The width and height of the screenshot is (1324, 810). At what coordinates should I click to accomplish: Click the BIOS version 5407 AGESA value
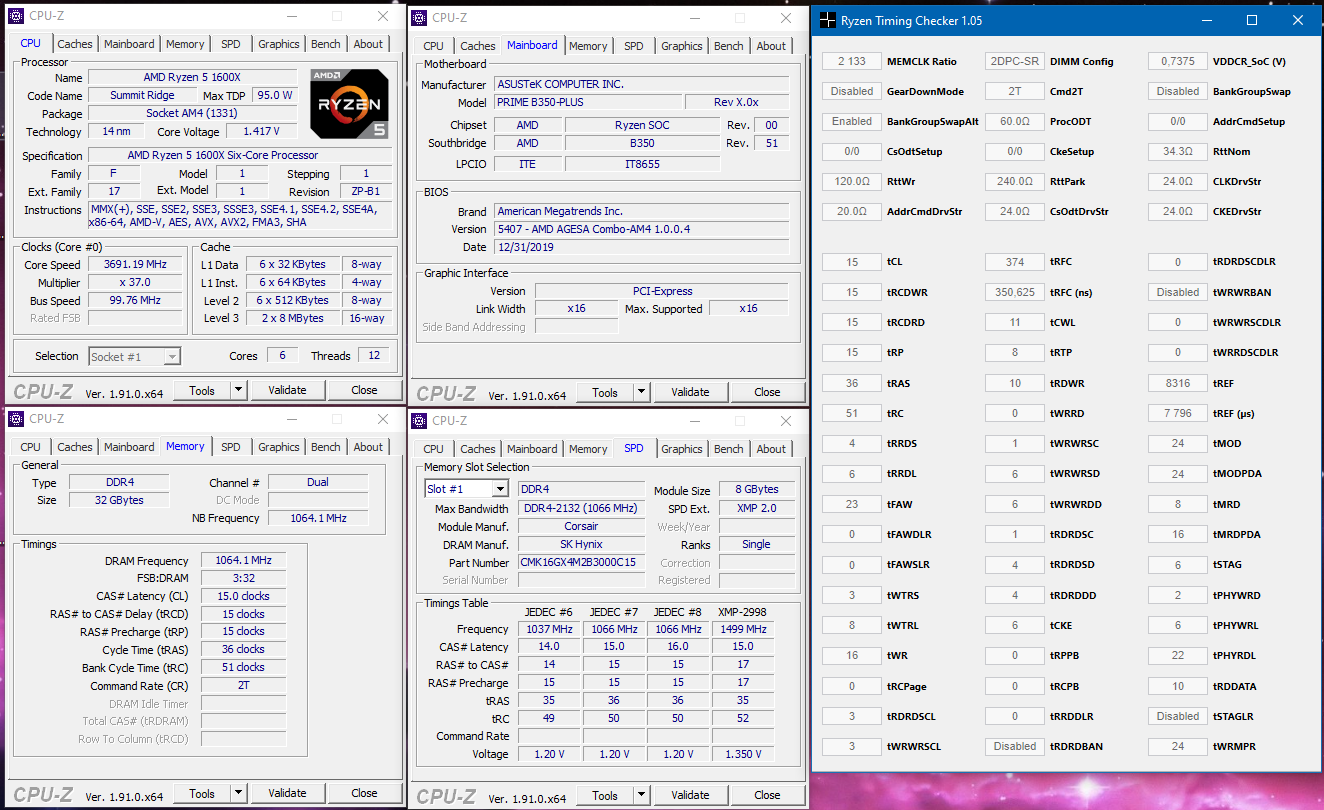(641, 229)
